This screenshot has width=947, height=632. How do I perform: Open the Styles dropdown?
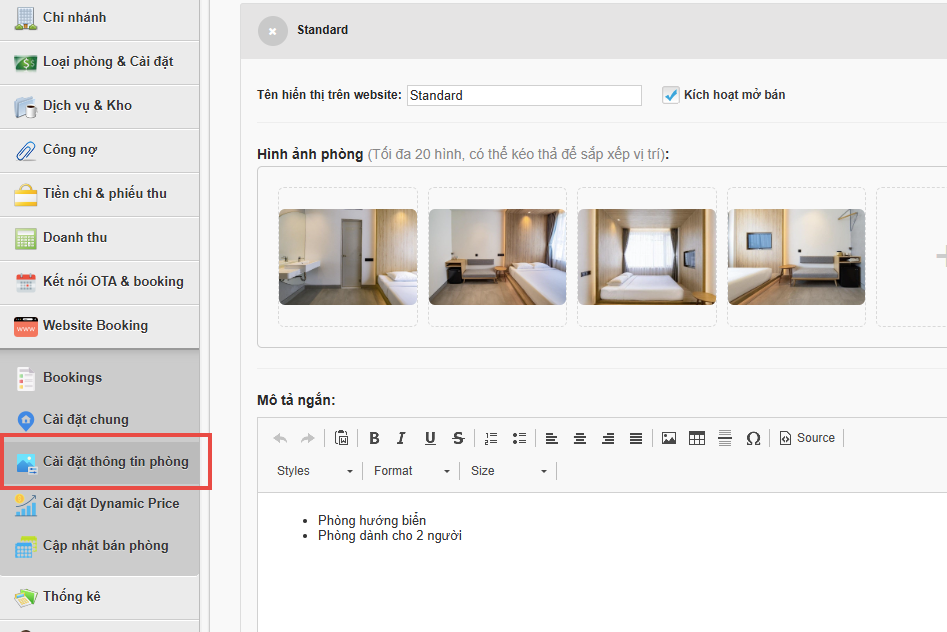314,471
